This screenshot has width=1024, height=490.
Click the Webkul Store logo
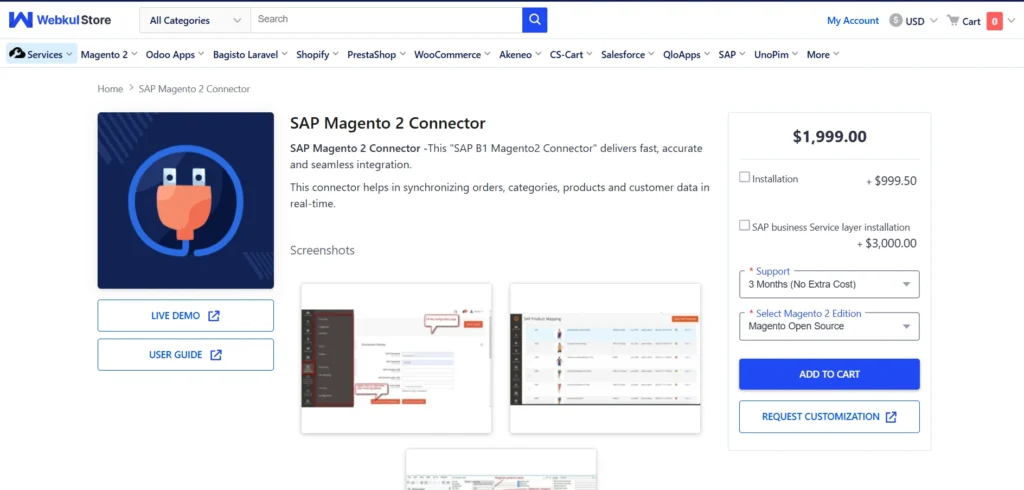(59, 20)
